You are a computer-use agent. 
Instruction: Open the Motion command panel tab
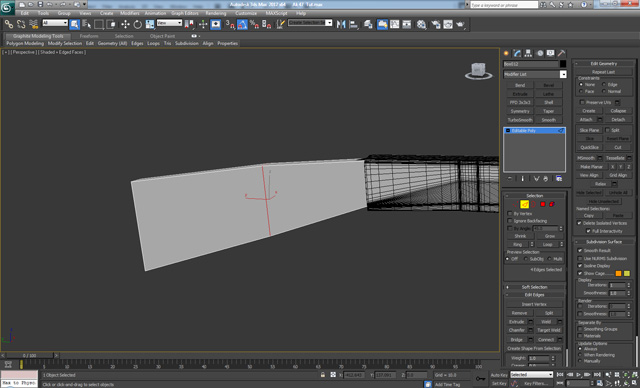pos(540,53)
